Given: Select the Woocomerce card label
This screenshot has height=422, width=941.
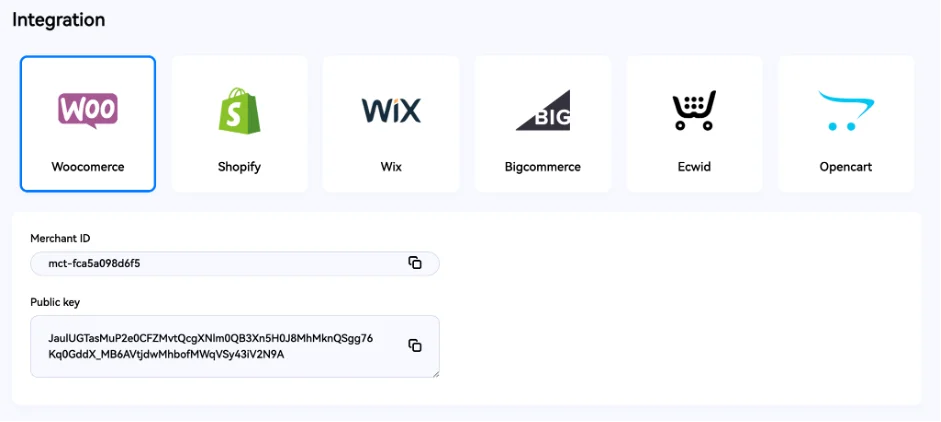Looking at the screenshot, I should point(88,167).
